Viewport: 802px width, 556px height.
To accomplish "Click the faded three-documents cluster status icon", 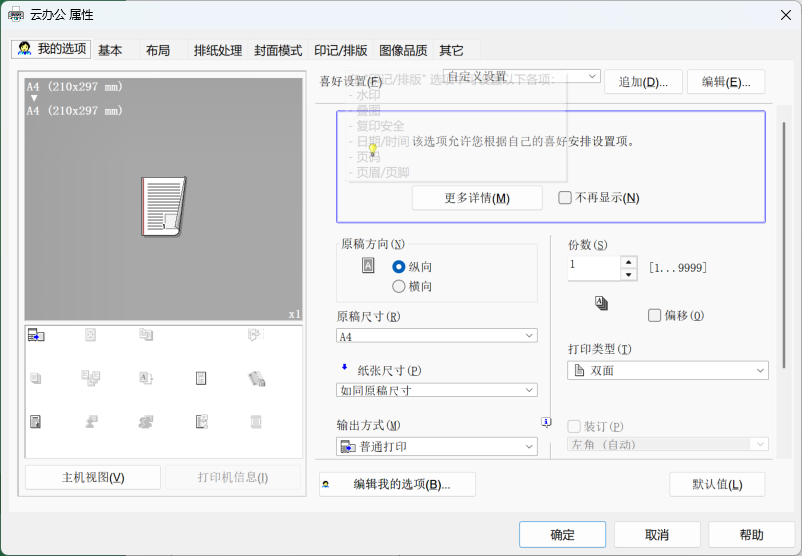I will pos(91,379).
